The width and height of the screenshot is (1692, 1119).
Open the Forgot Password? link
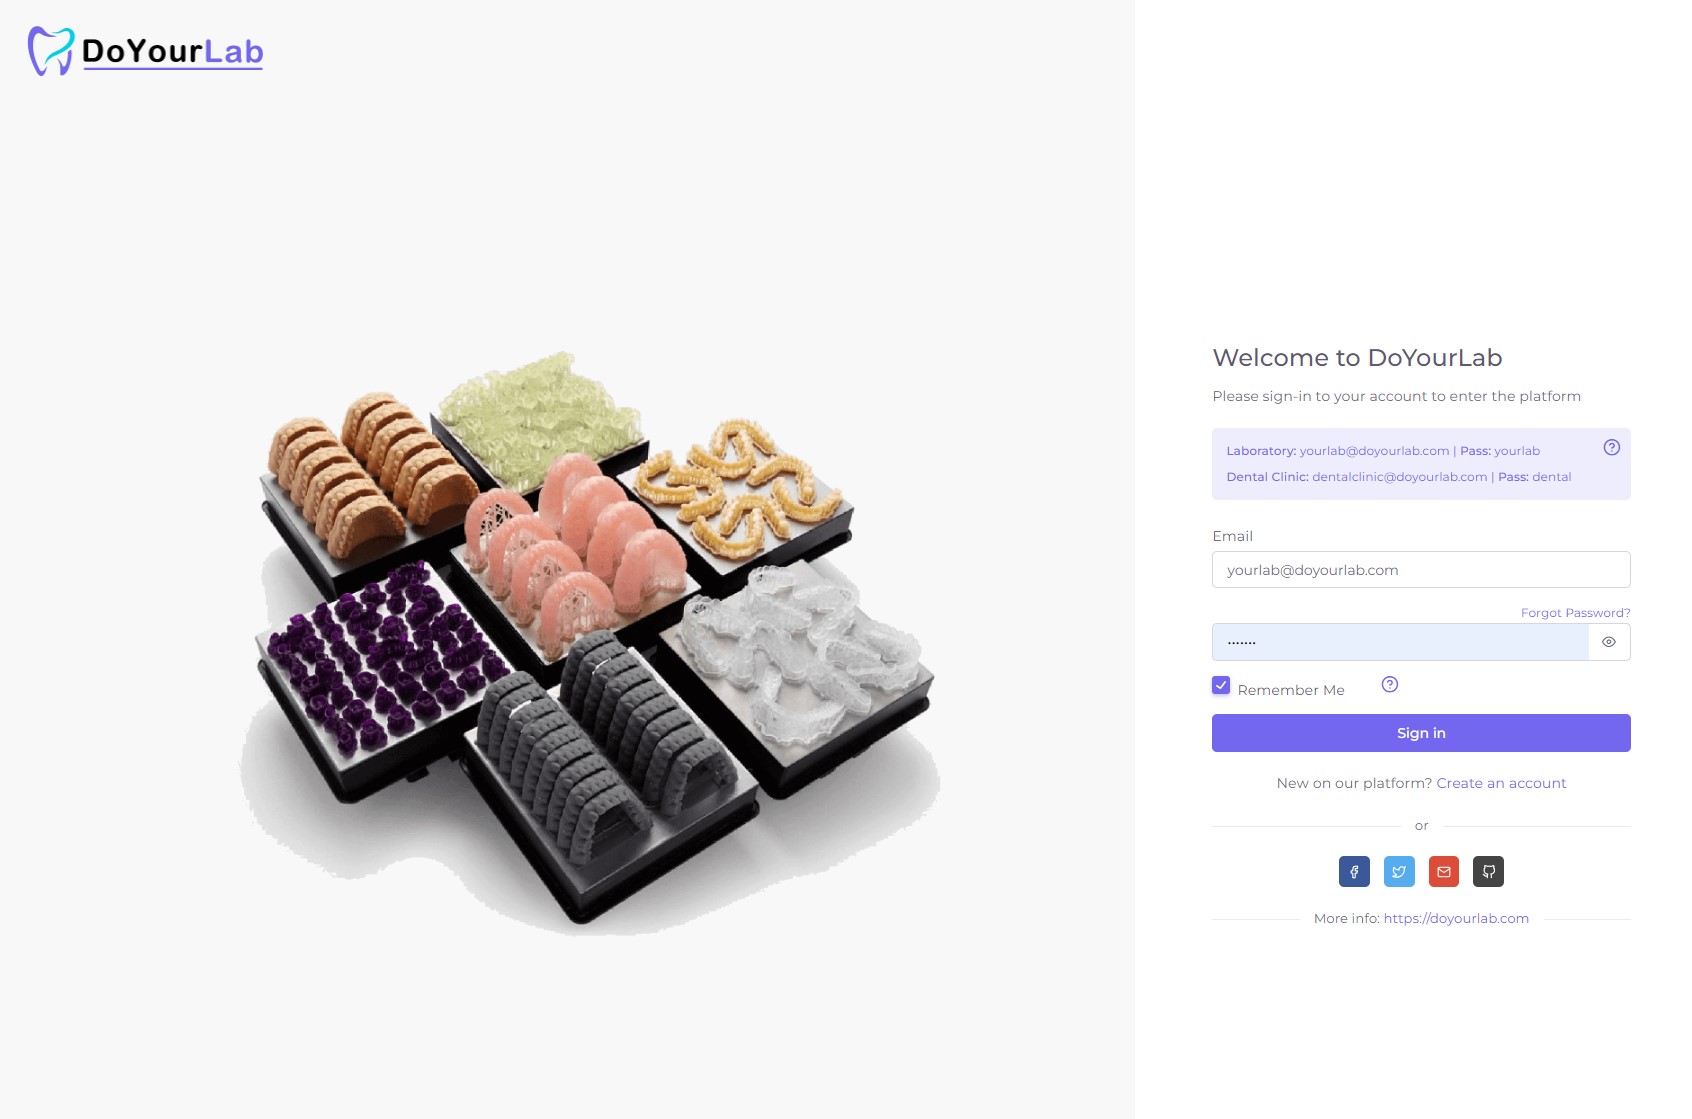pos(1576,613)
